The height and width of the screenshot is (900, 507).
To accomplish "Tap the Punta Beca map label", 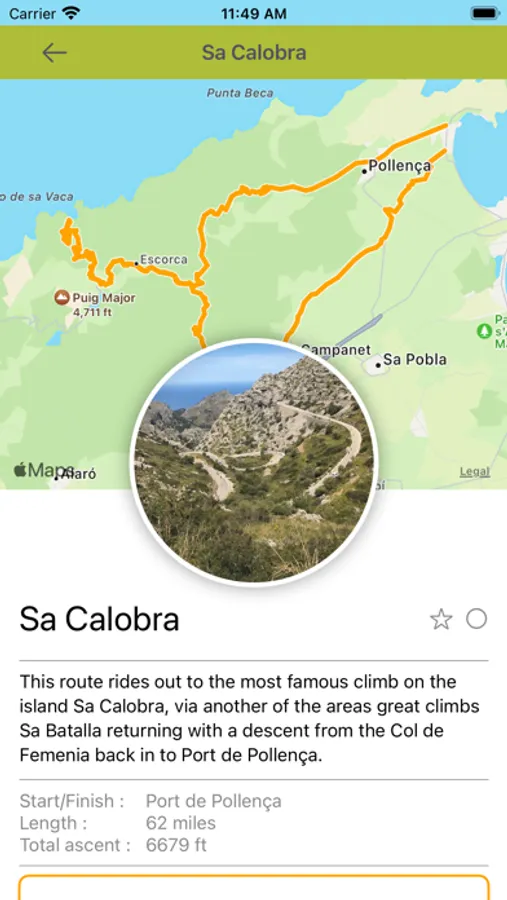I will tap(240, 92).
